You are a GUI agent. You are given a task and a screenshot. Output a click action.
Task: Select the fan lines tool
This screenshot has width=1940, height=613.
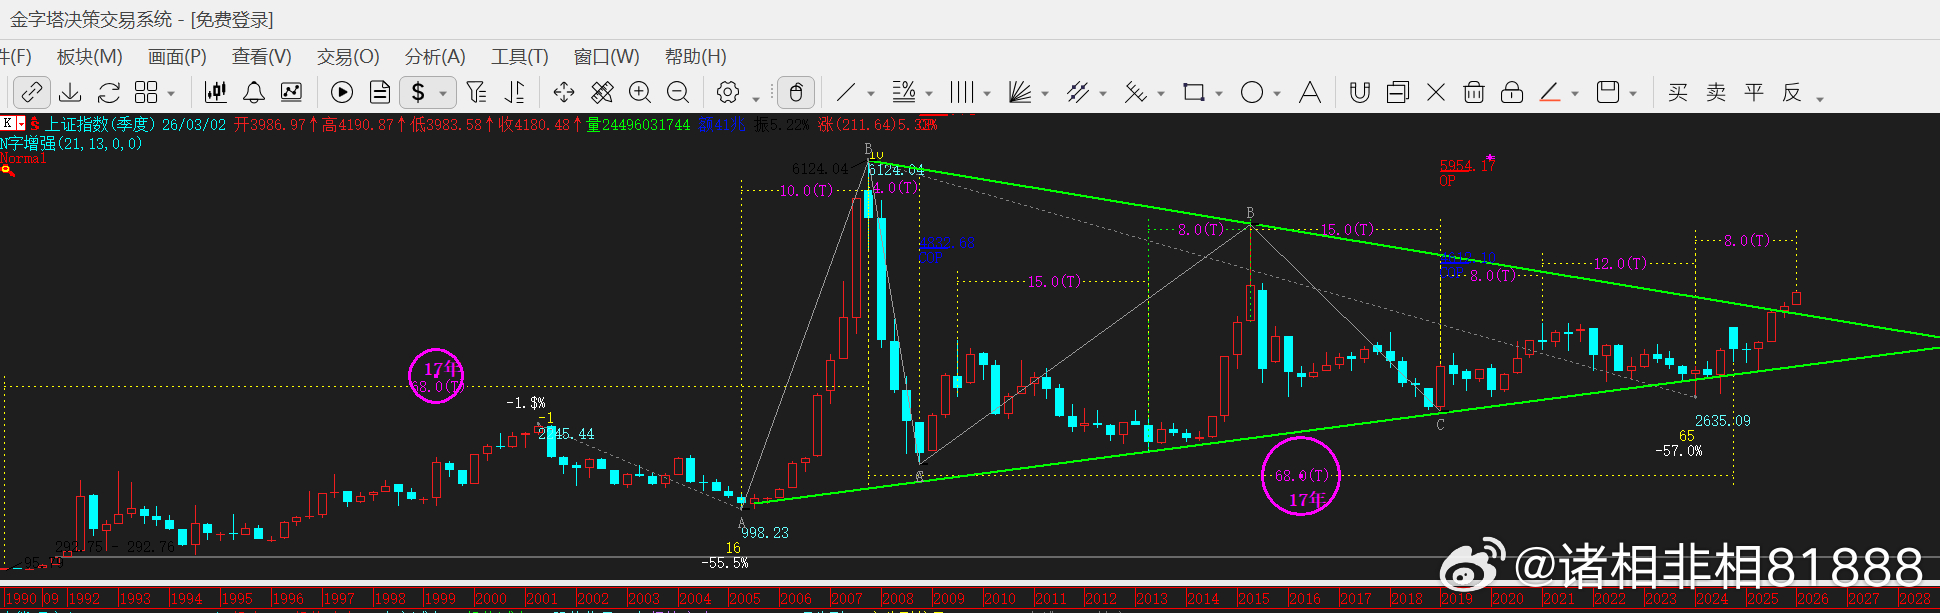pyautogui.click(x=1020, y=92)
